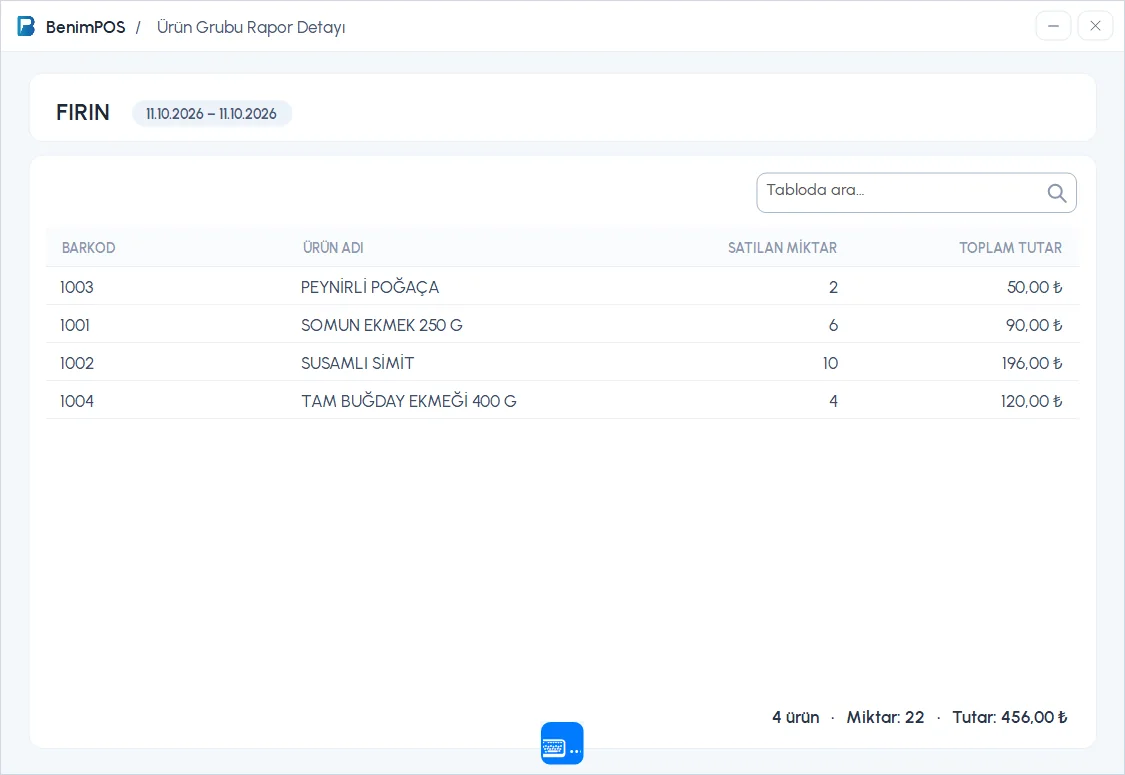1125x775 pixels.
Task: Click the "Miktar: 22" summary
Action: click(x=885, y=717)
